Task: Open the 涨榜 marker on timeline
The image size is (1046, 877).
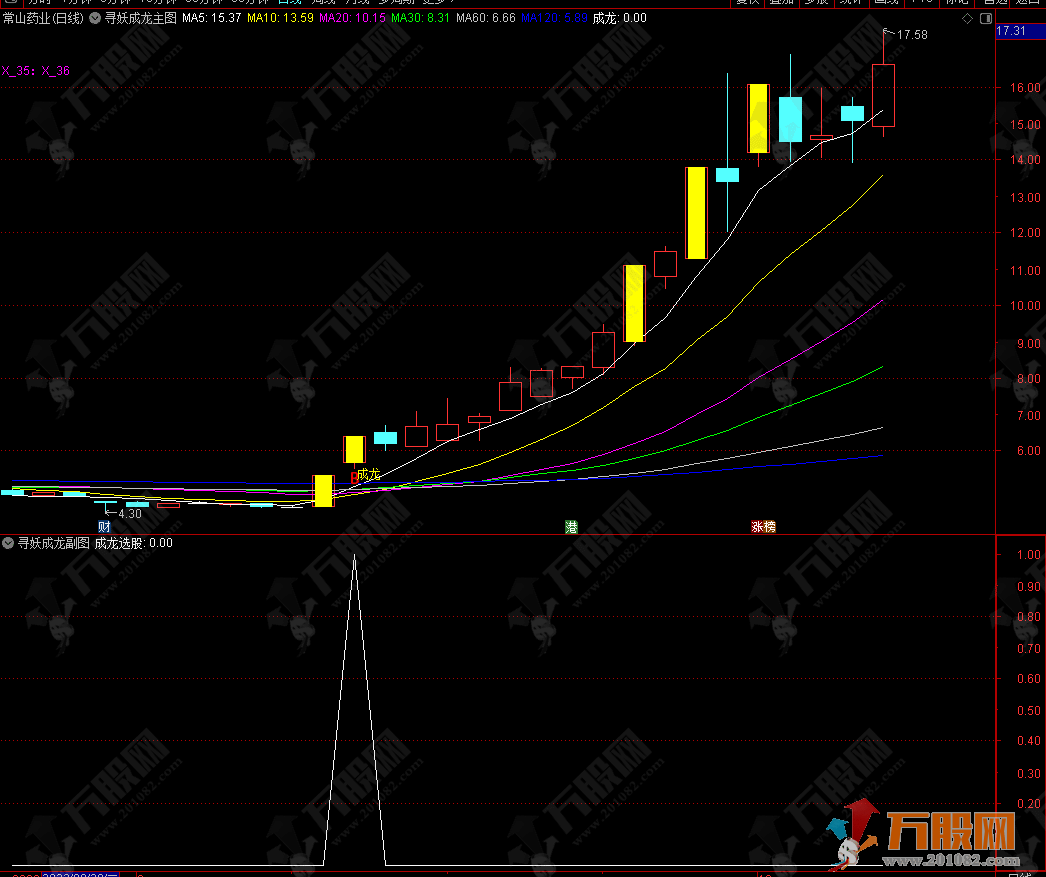Action: point(763,527)
